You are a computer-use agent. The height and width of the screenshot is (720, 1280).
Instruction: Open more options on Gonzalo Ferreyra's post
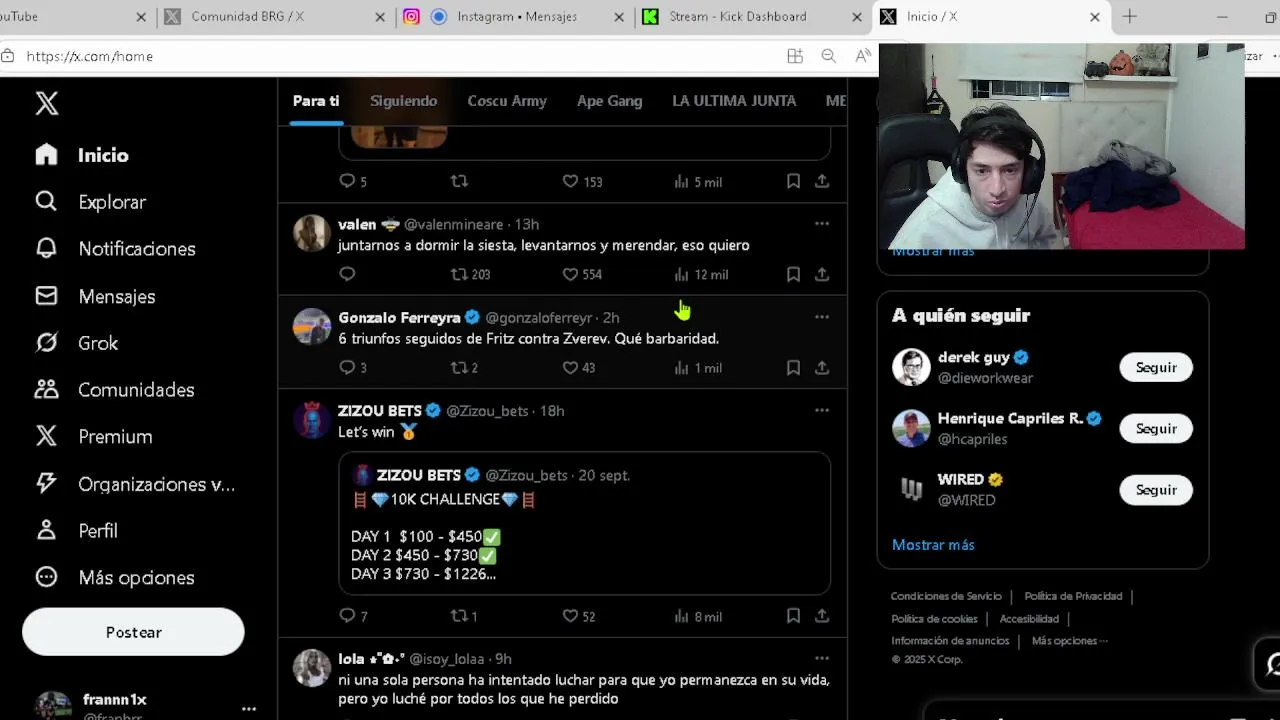pos(822,317)
